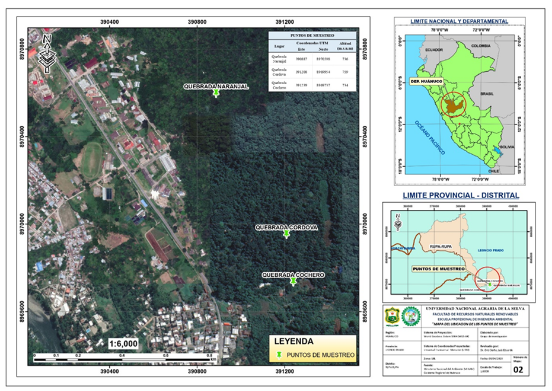Click the red circle on provincial map
Screen dimensions: 552x391
click(x=487, y=279)
